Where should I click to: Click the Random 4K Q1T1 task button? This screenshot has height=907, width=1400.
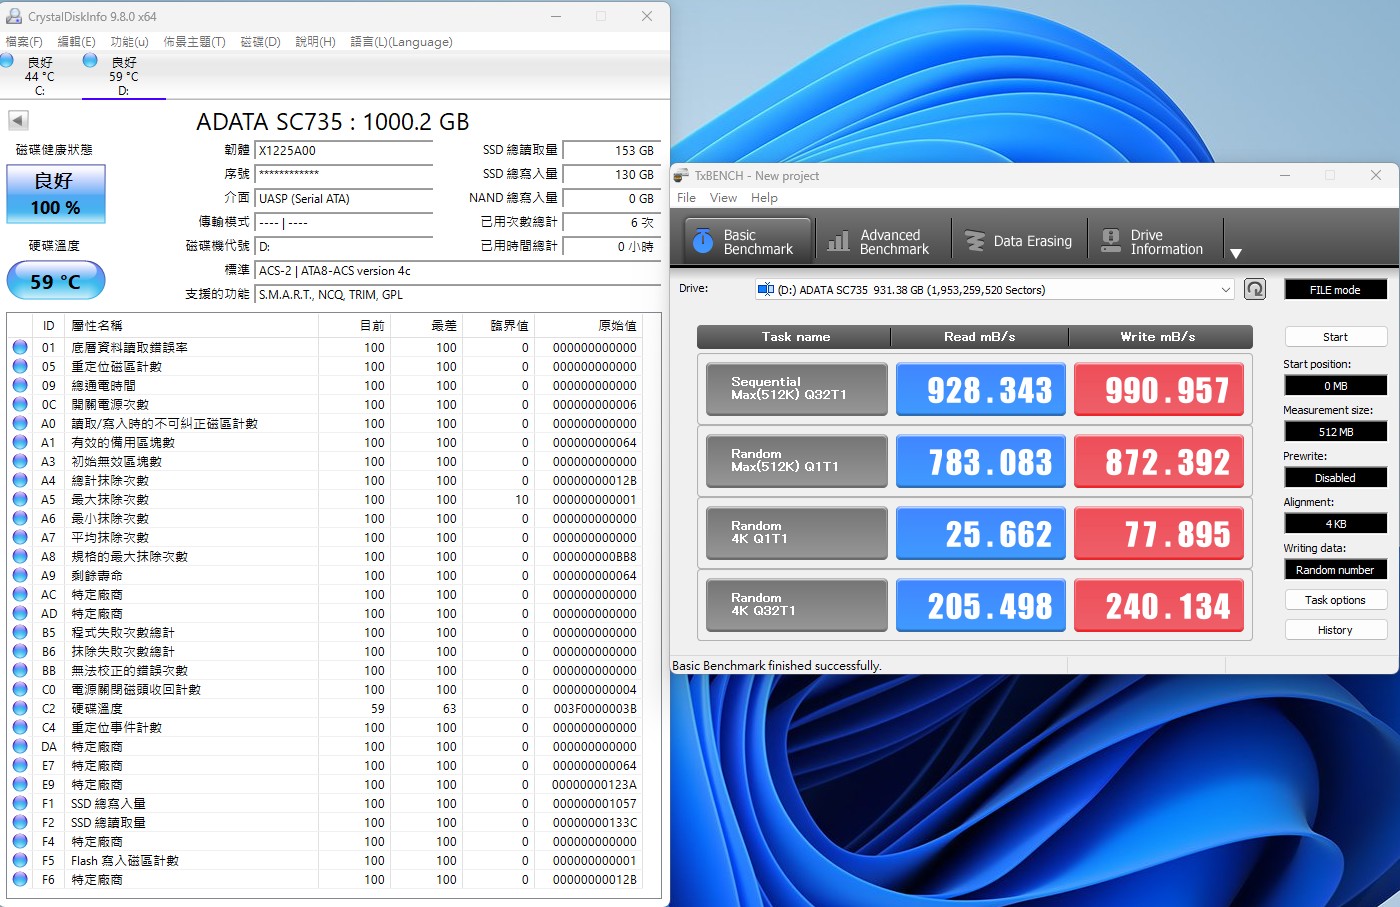[x=797, y=533]
